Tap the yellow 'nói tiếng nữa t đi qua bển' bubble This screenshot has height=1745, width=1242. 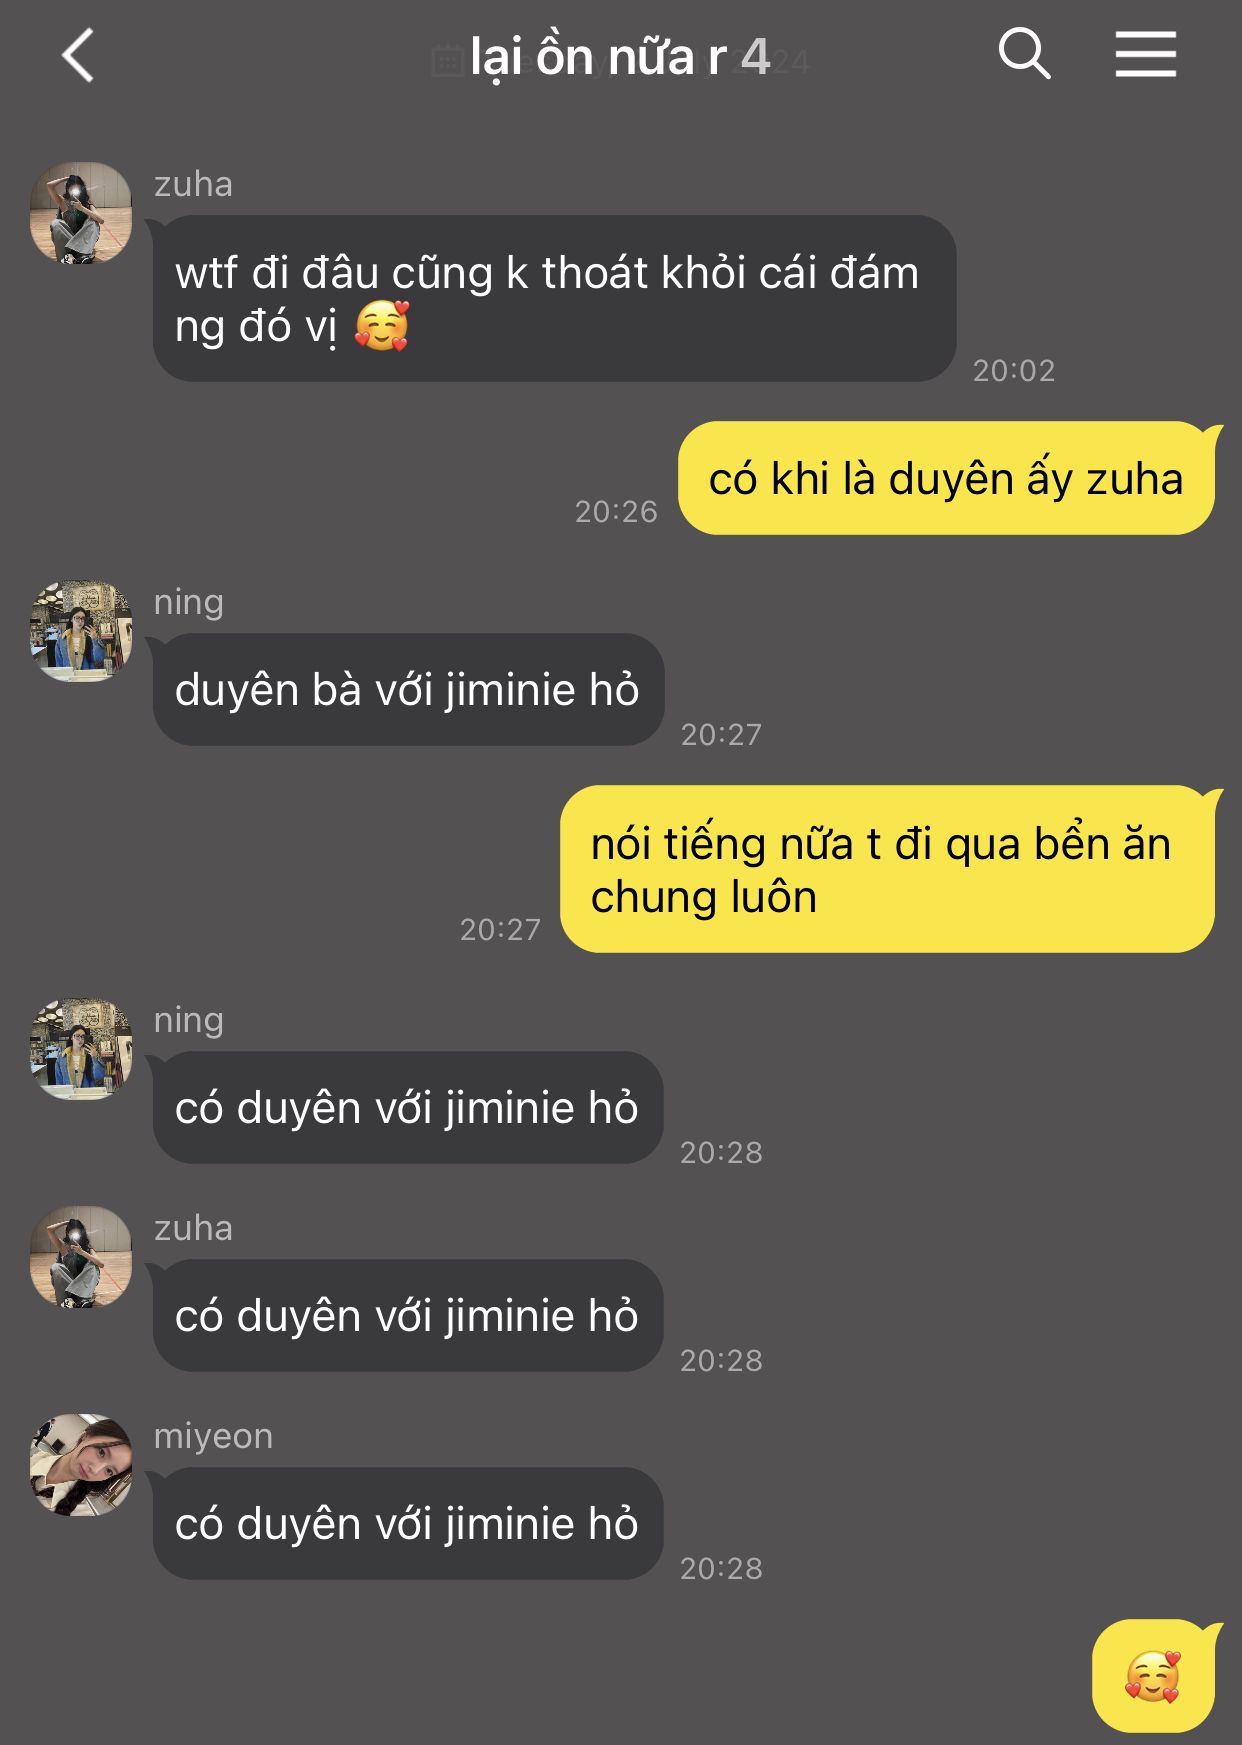[x=887, y=869]
